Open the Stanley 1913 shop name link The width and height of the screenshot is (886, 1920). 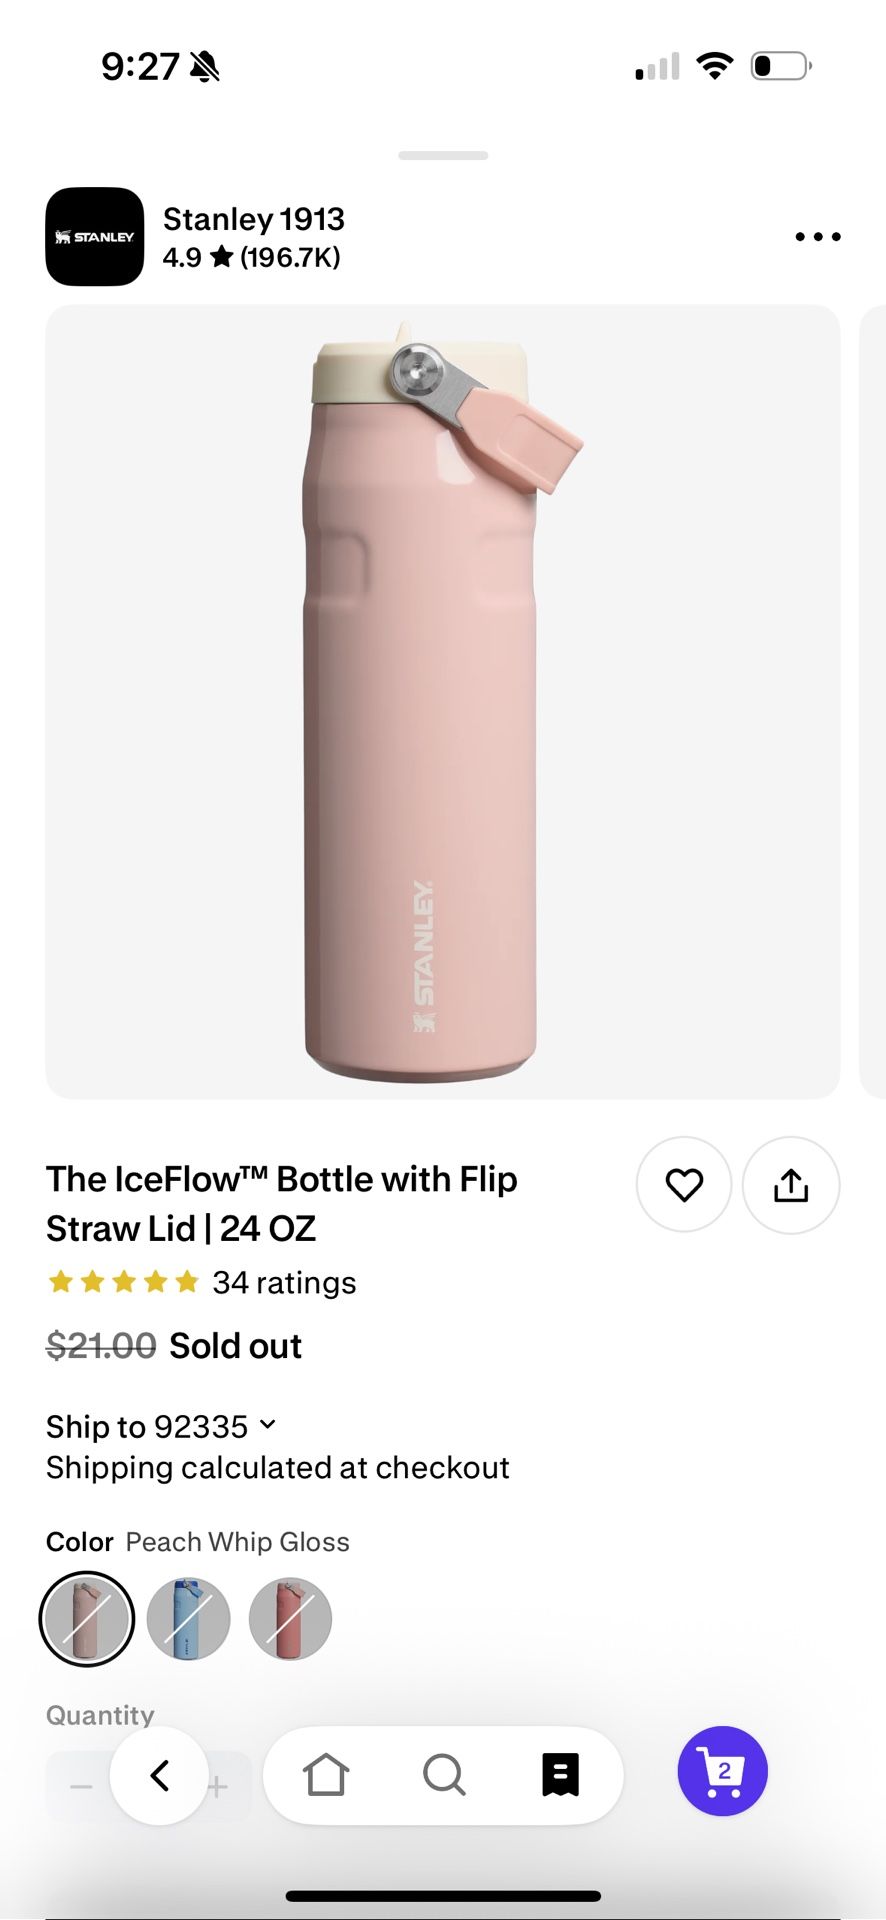pos(254,219)
